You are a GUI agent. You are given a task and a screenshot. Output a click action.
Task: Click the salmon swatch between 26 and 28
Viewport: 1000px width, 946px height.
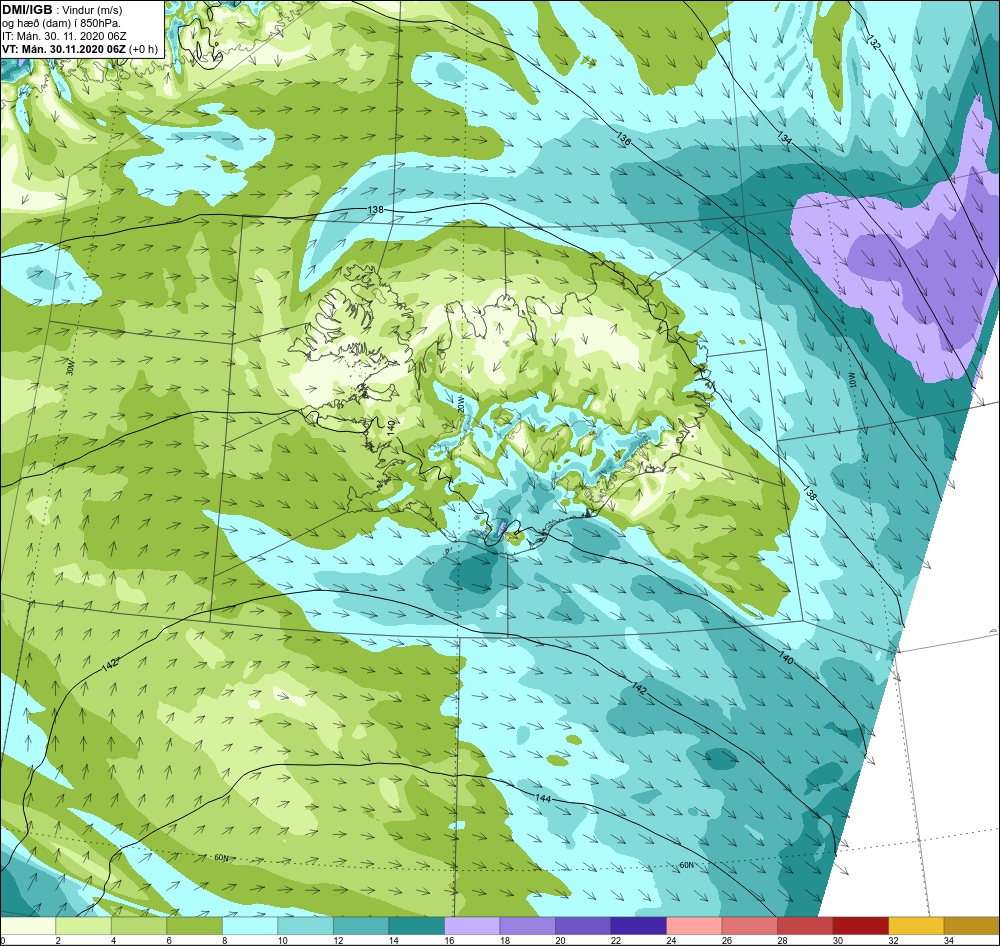(749, 926)
